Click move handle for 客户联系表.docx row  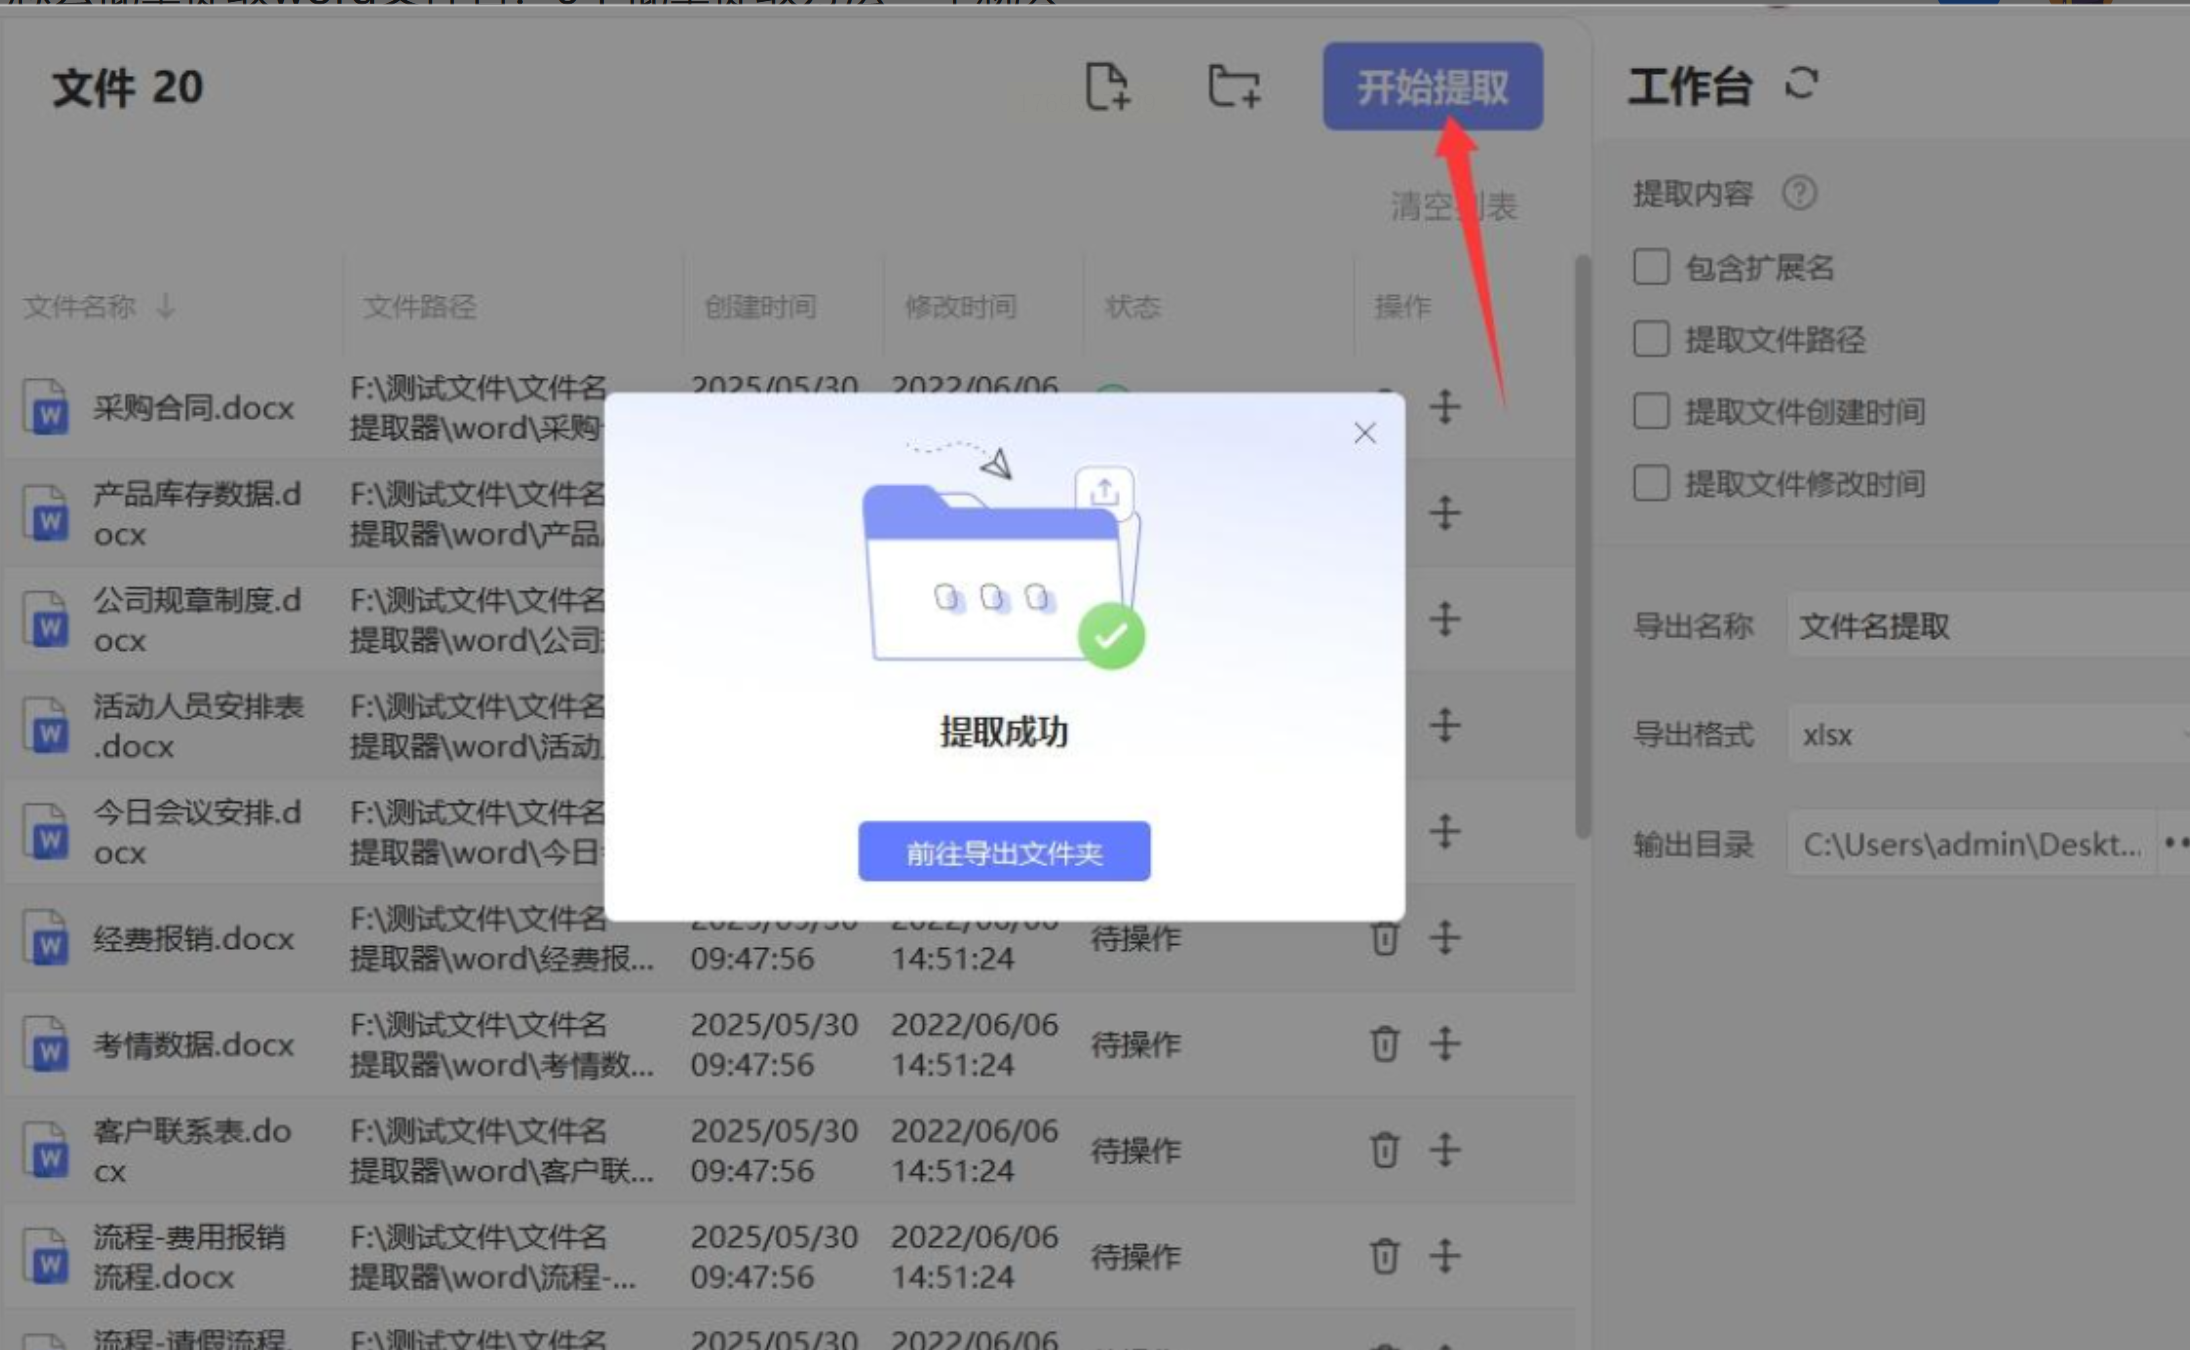pyautogui.click(x=1445, y=1150)
